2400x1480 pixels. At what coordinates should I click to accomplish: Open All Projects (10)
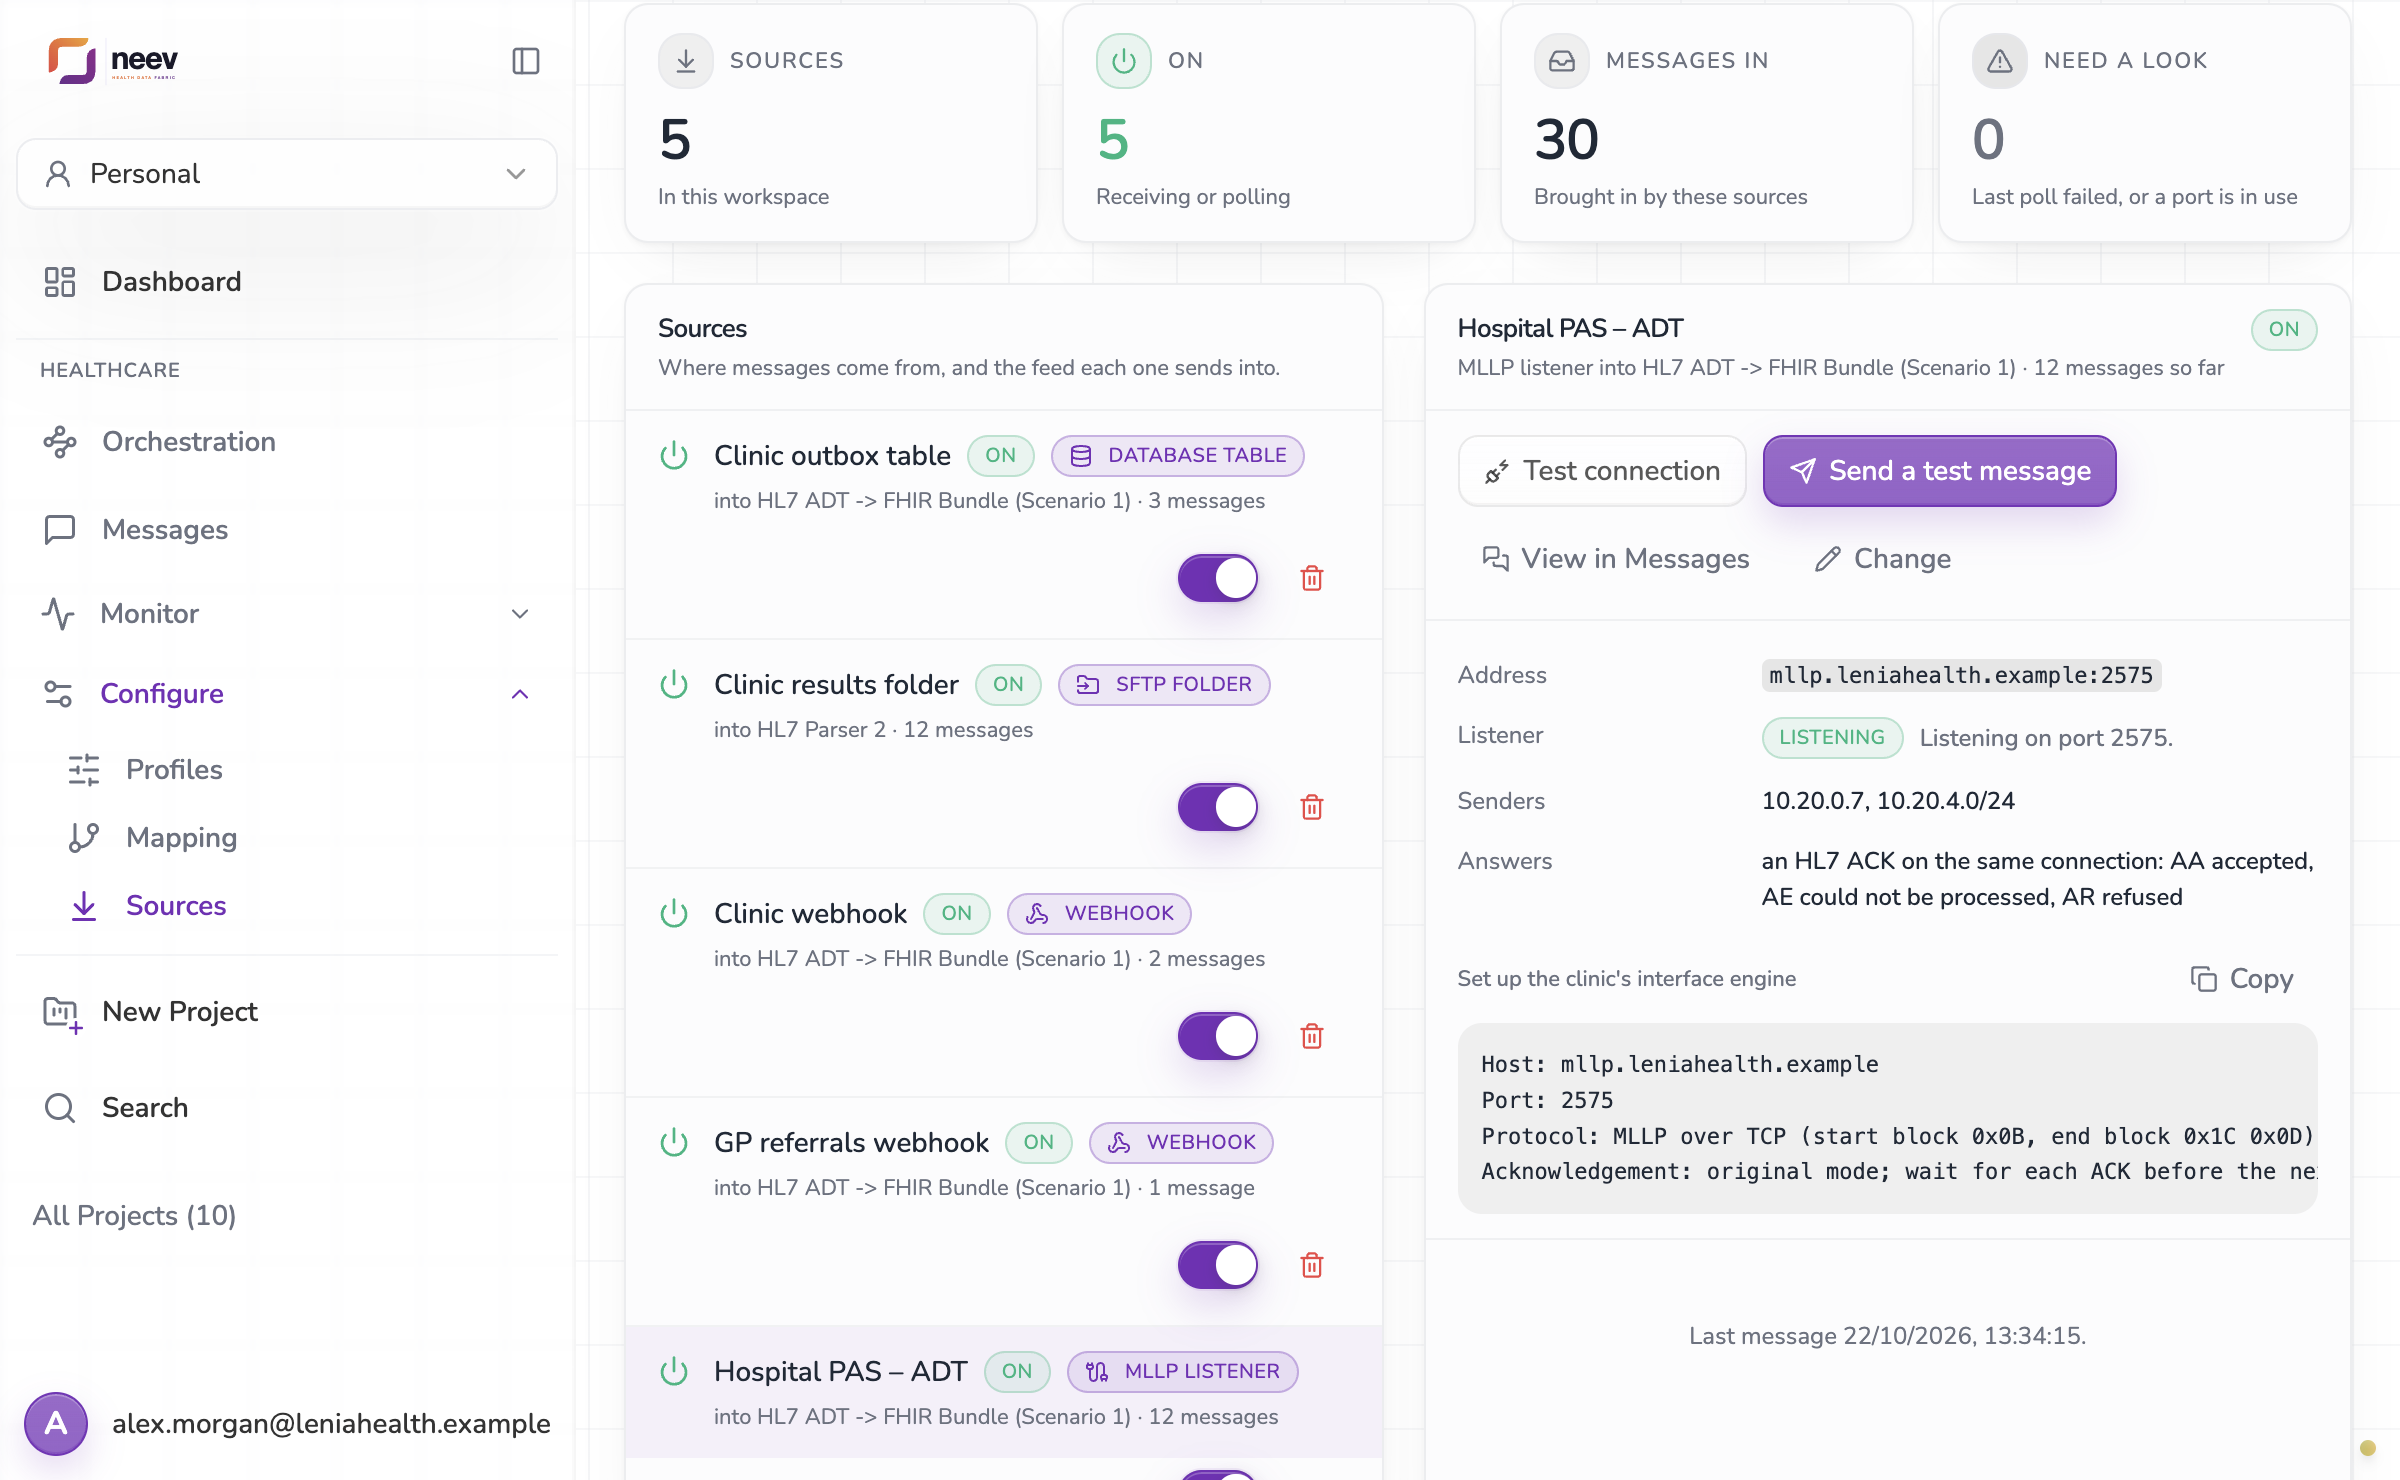pyautogui.click(x=135, y=1216)
